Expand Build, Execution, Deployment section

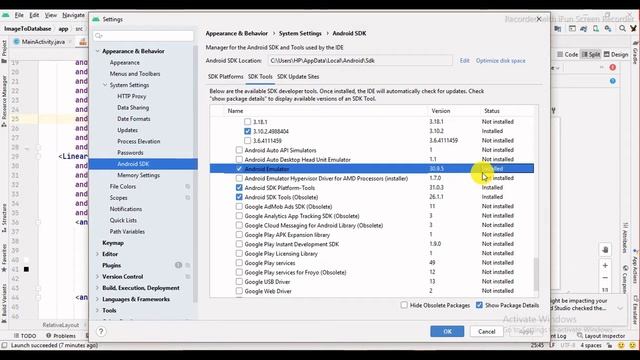(x=98, y=288)
